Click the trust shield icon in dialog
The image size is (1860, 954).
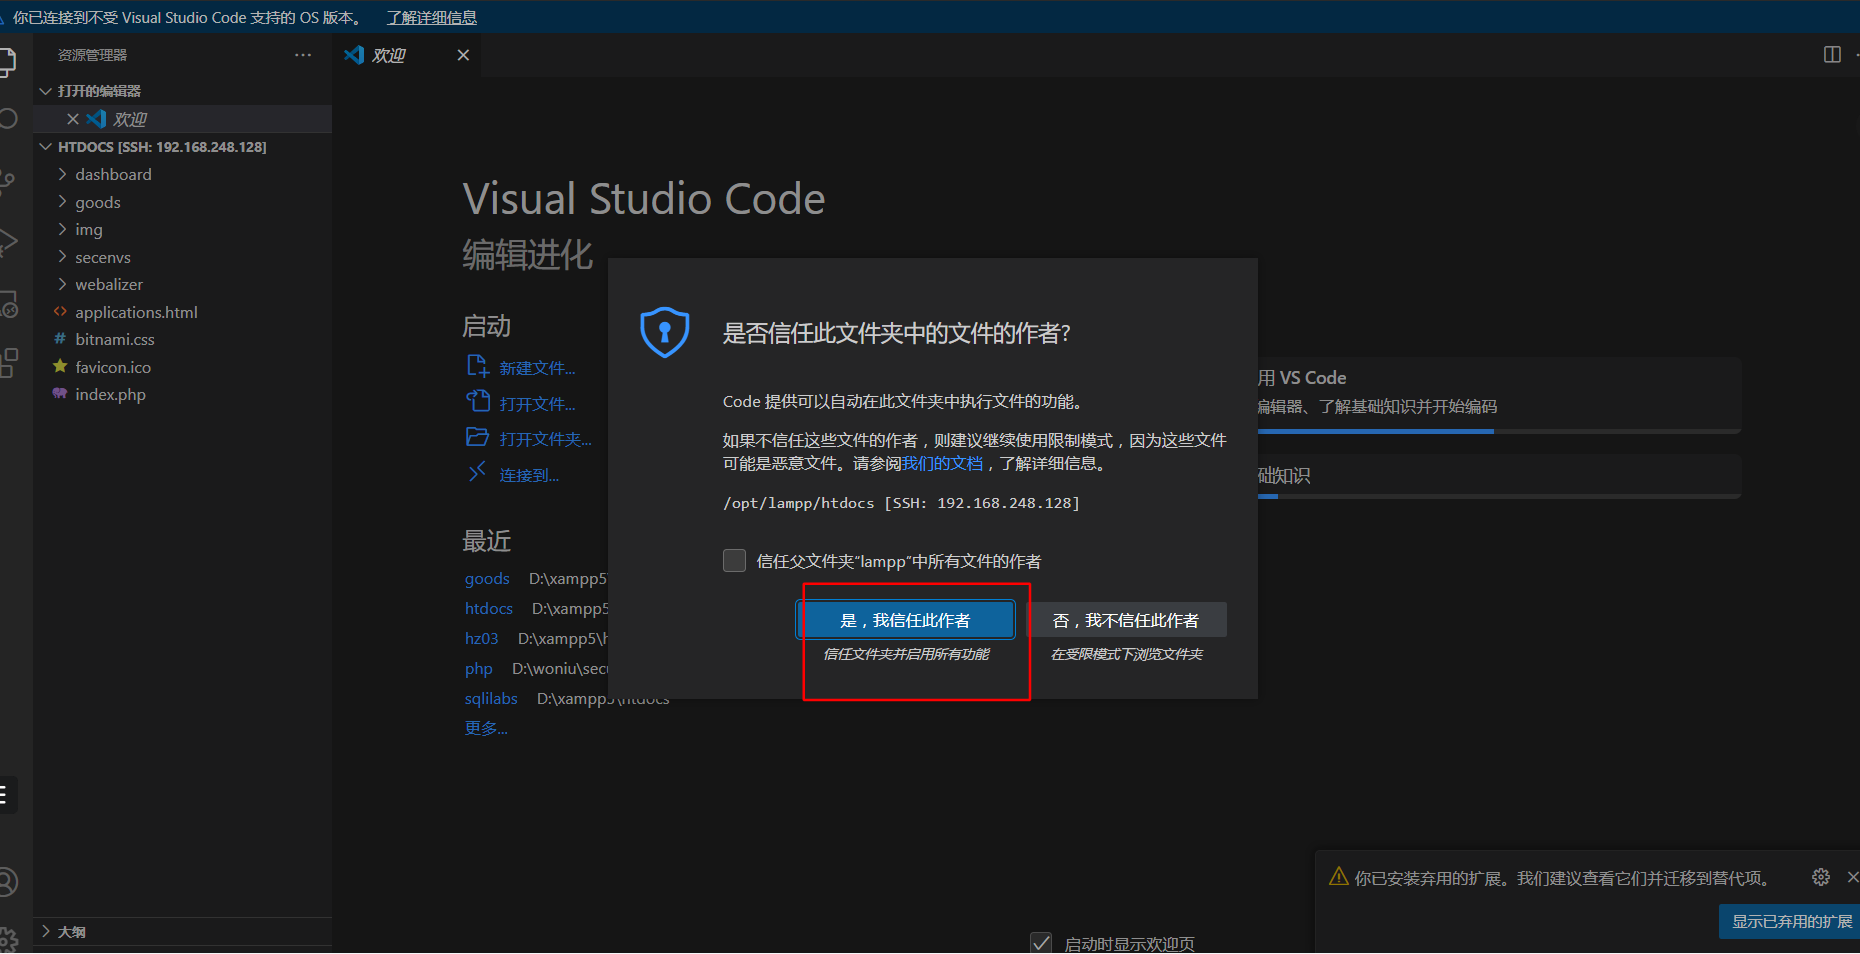tap(665, 332)
